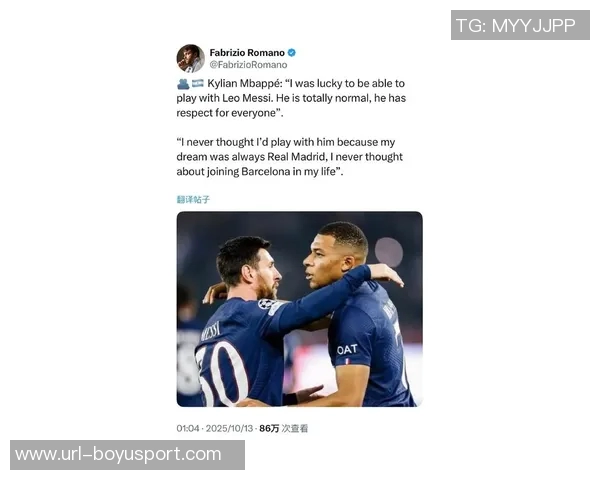Open the Messi and Mbappé photo
This screenshot has width=600, height=480.
tap(299, 309)
